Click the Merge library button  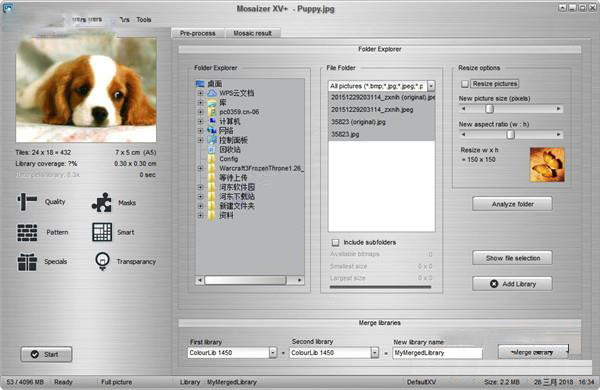(533, 352)
